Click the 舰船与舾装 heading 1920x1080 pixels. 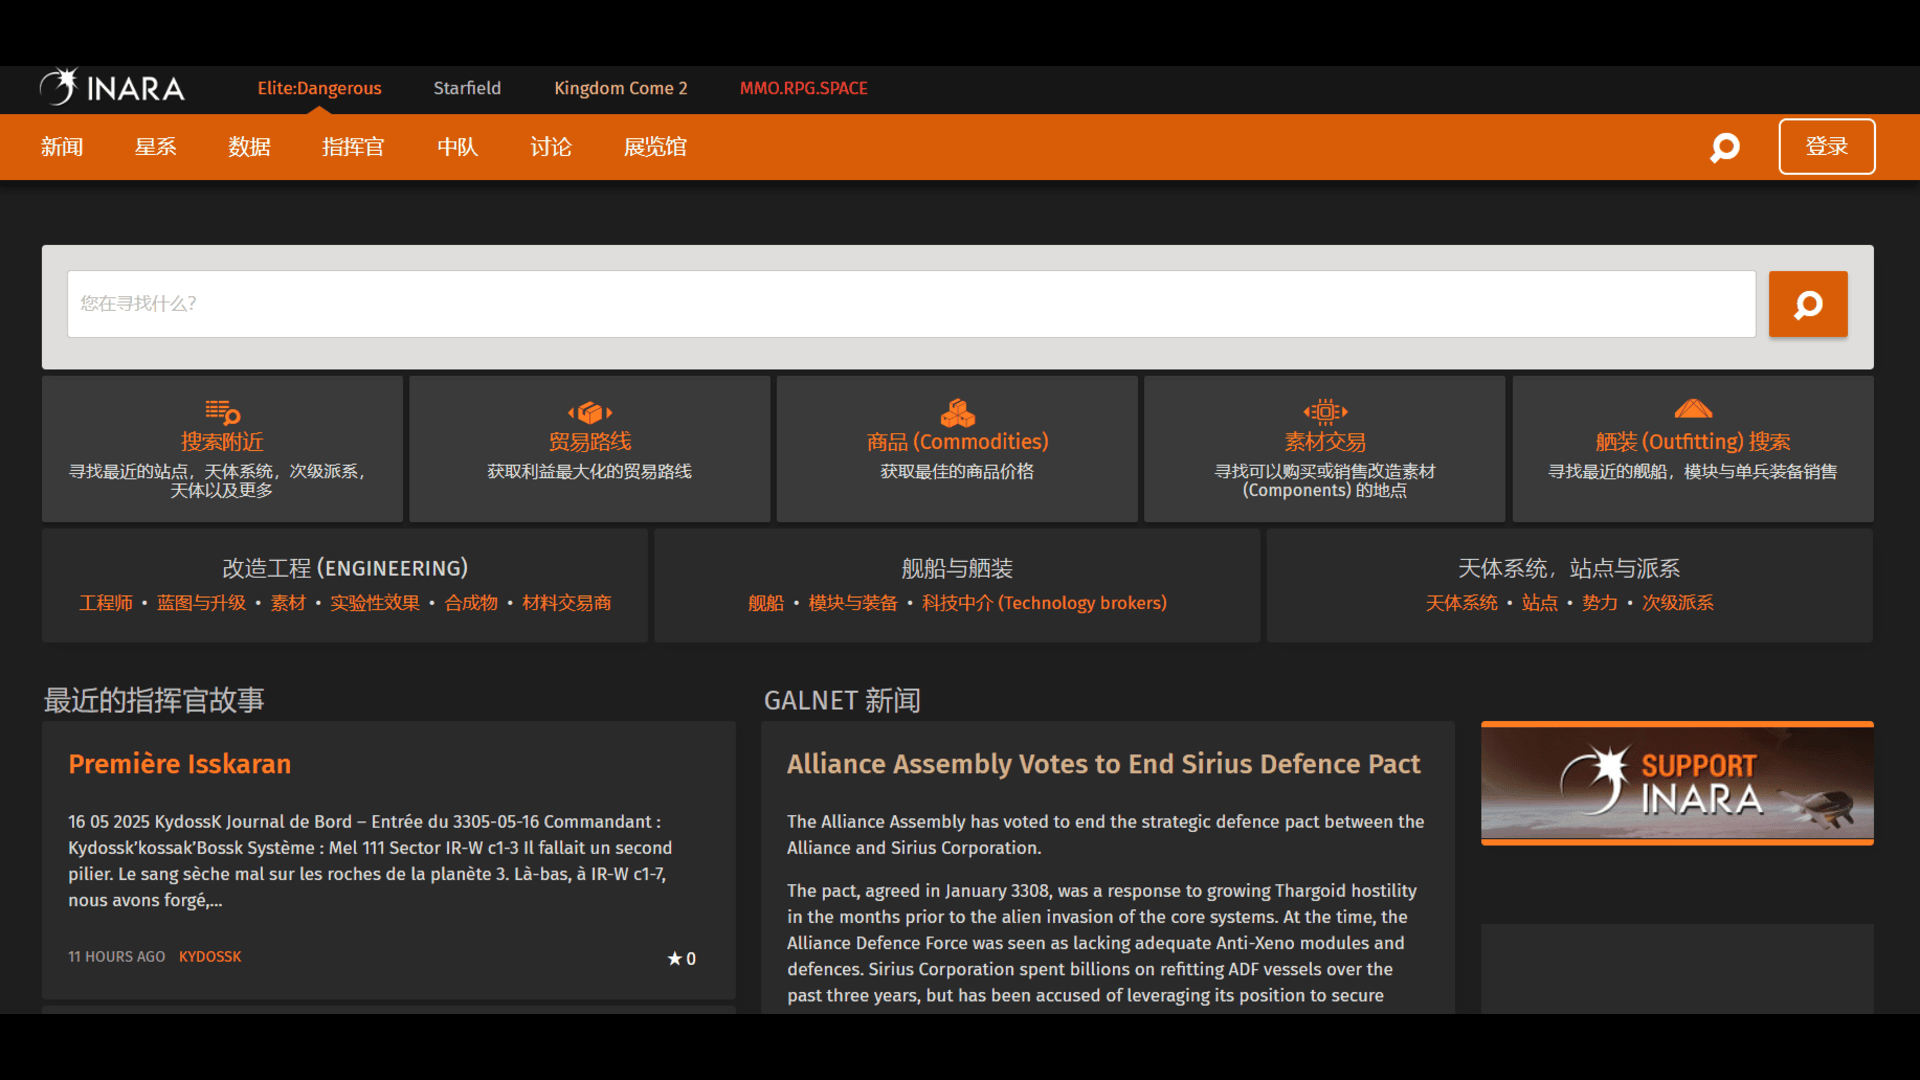click(957, 568)
